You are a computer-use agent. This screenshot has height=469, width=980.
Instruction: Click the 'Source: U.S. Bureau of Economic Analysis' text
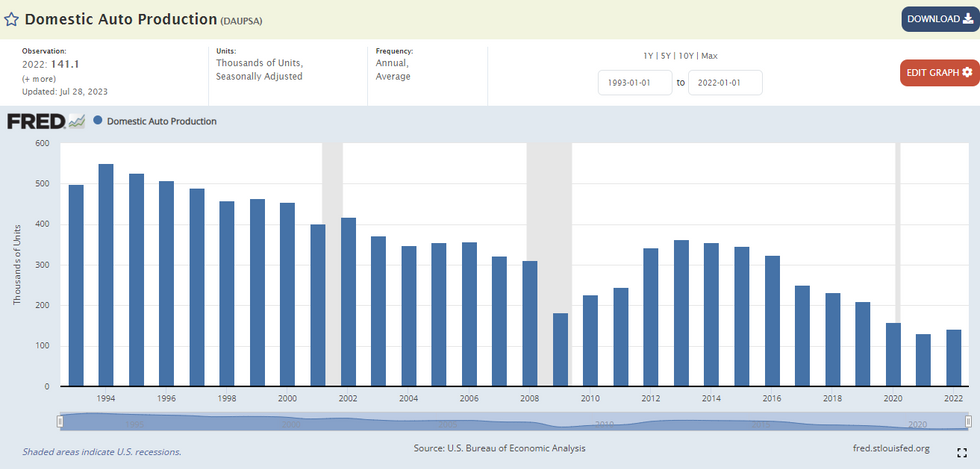click(x=499, y=448)
